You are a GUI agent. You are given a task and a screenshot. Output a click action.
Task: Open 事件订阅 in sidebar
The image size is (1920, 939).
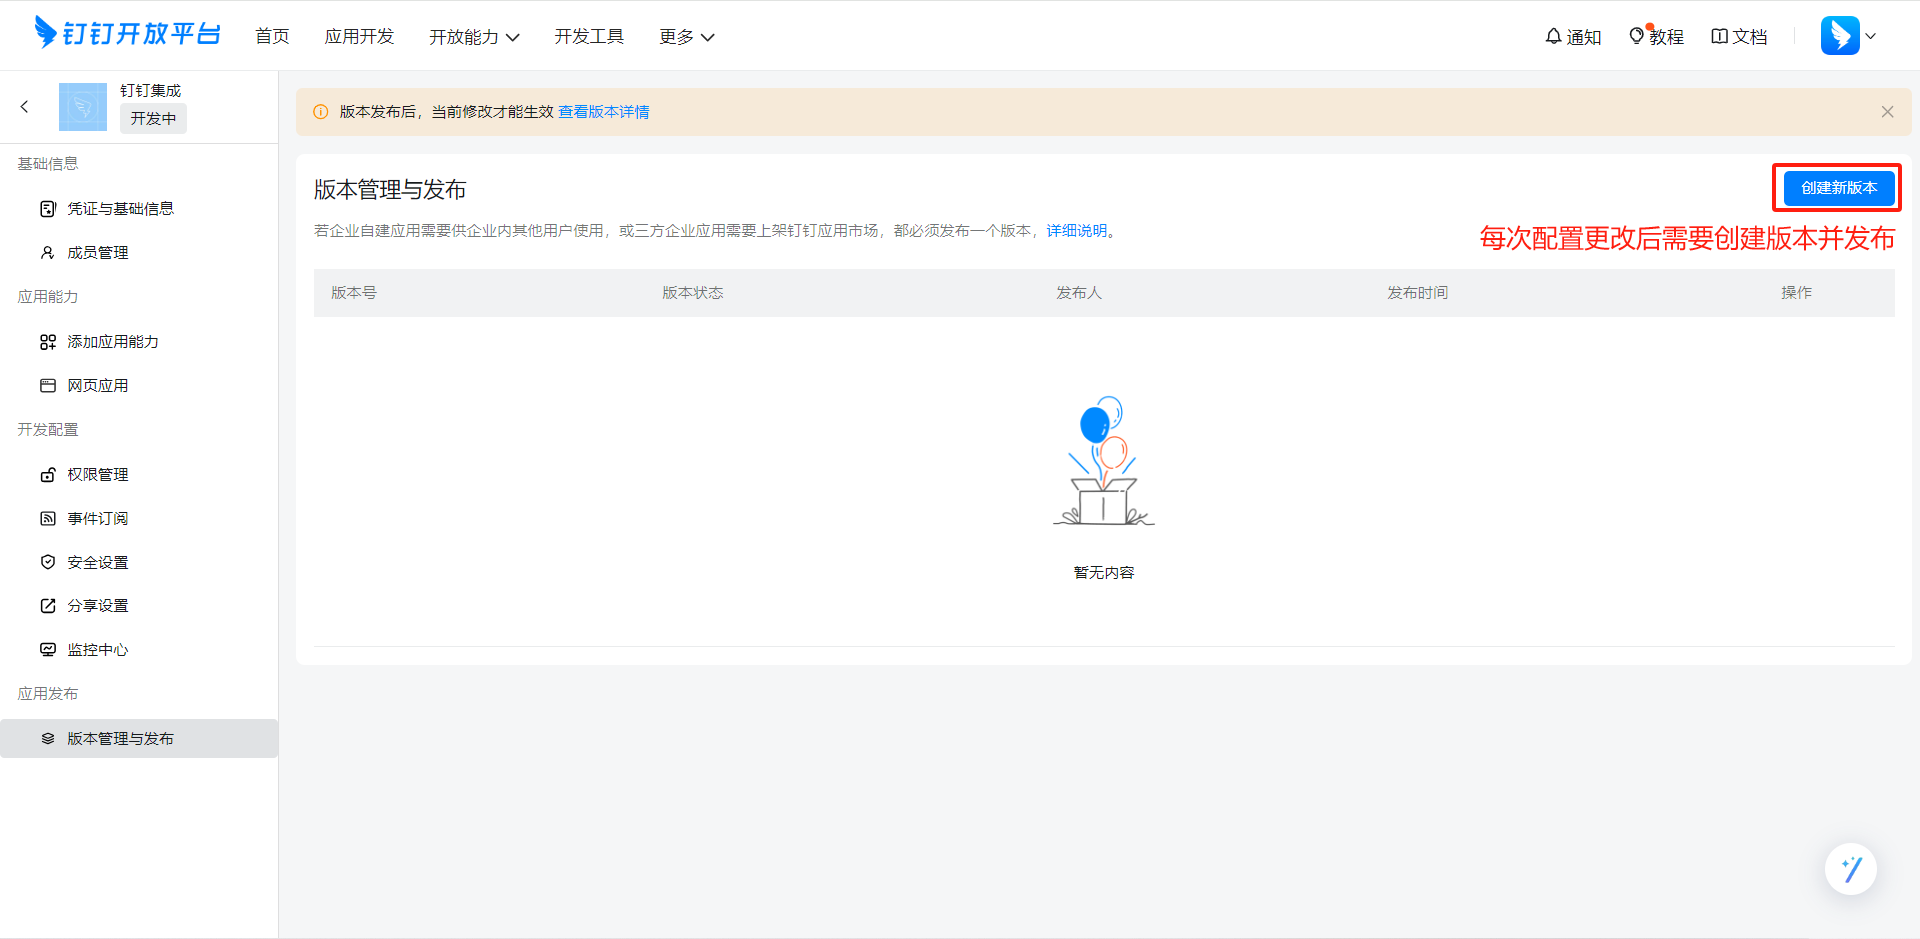97,519
